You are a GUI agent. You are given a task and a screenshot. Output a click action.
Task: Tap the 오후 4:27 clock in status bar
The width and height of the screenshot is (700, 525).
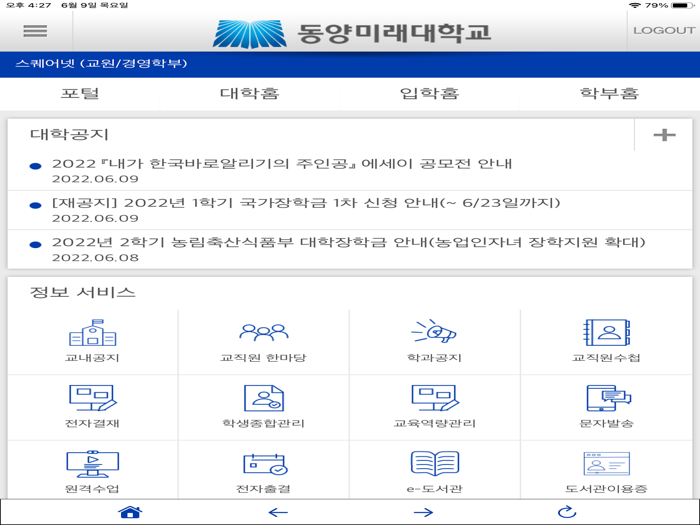[28, 5]
